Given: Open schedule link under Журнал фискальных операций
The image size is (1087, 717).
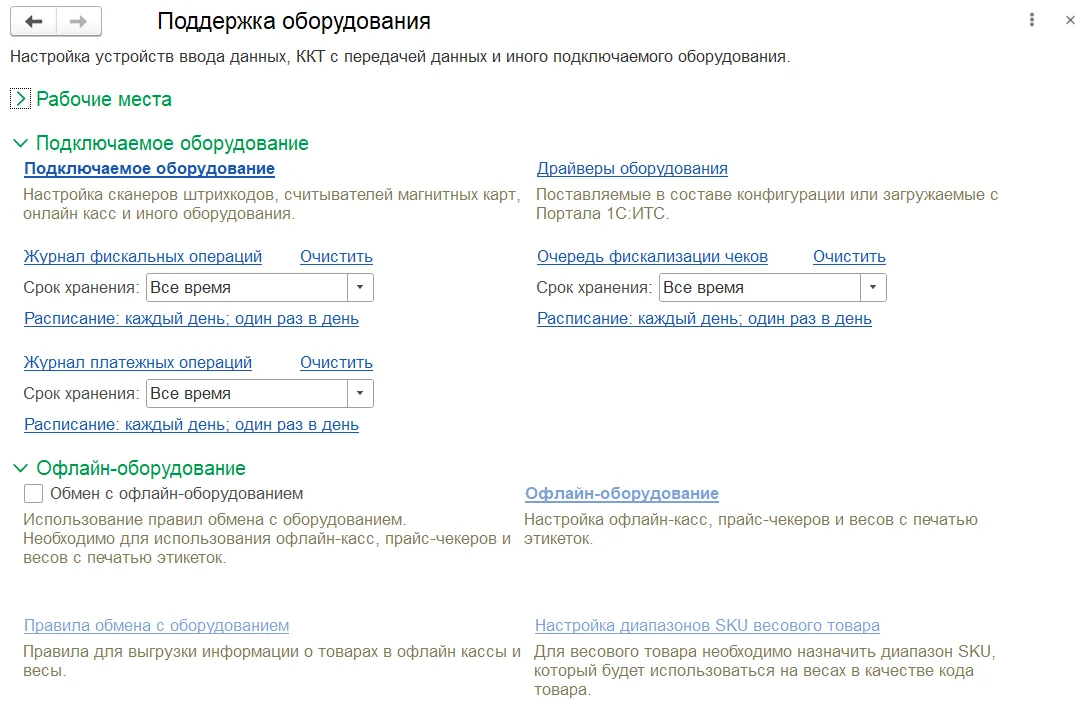Looking at the screenshot, I should pyautogui.click(x=191, y=319).
